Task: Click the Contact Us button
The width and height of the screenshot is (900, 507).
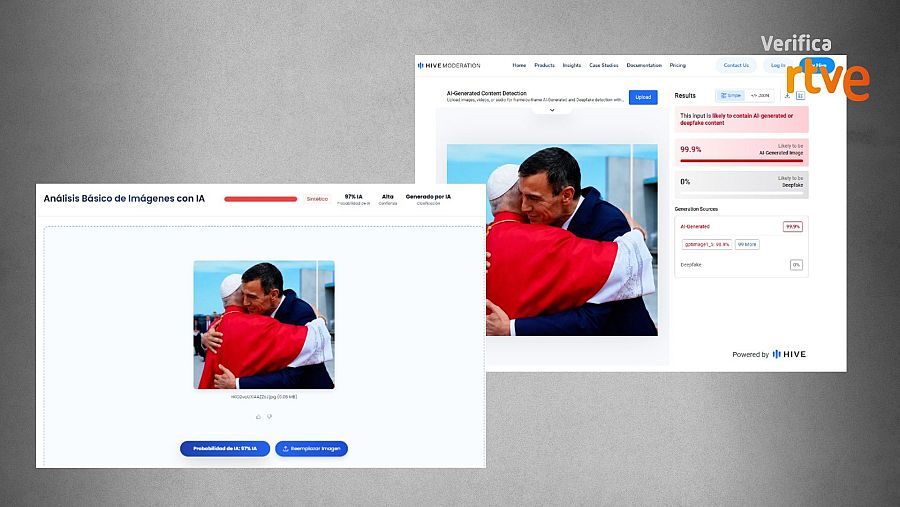Action: pos(736,65)
